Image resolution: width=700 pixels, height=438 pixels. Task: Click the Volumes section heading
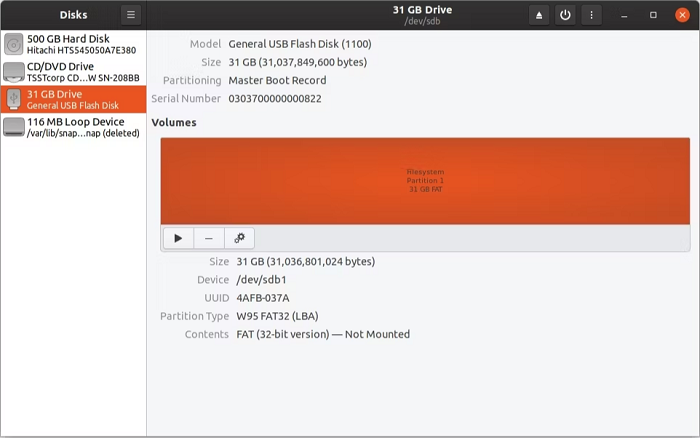[x=174, y=122]
